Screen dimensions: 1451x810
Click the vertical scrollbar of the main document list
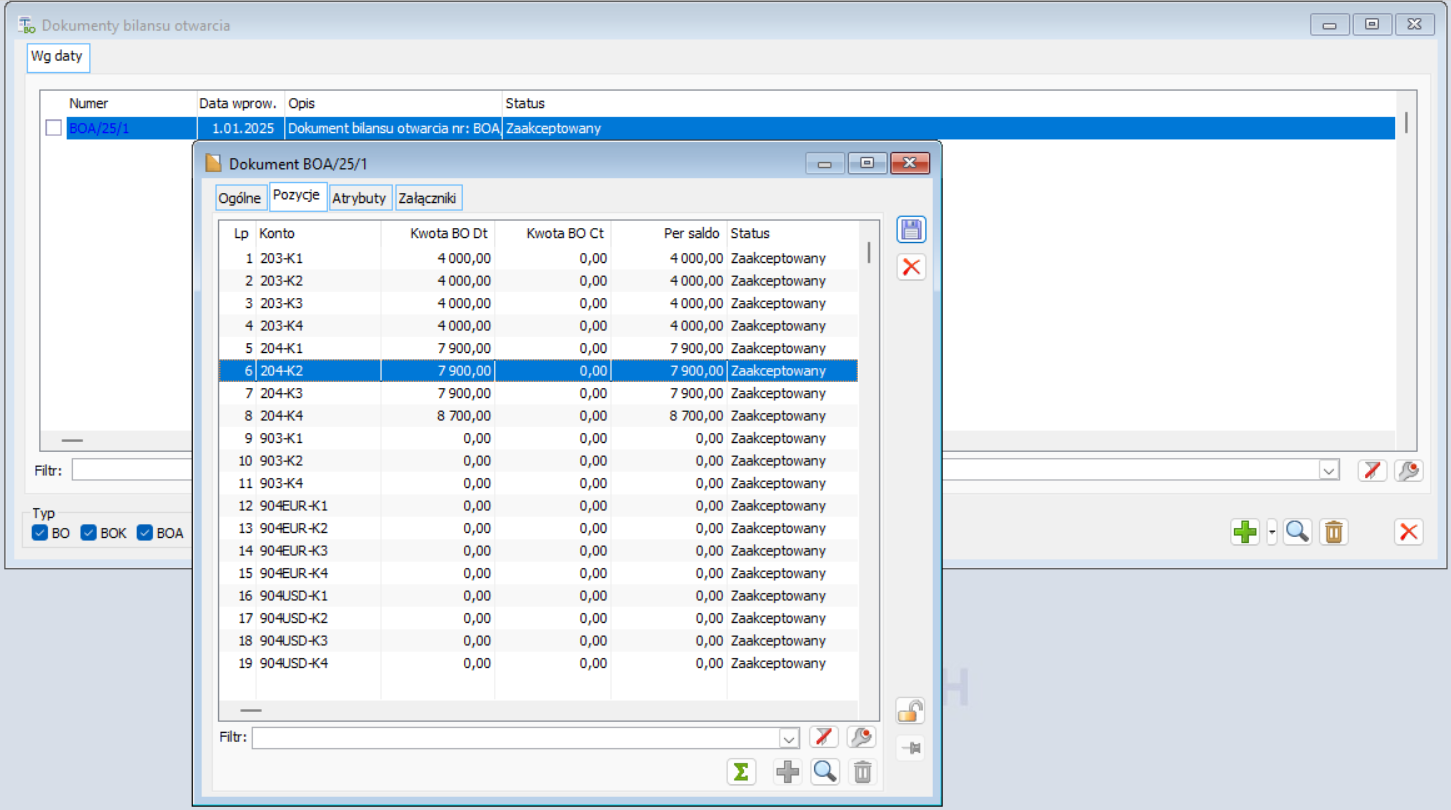(x=1406, y=123)
